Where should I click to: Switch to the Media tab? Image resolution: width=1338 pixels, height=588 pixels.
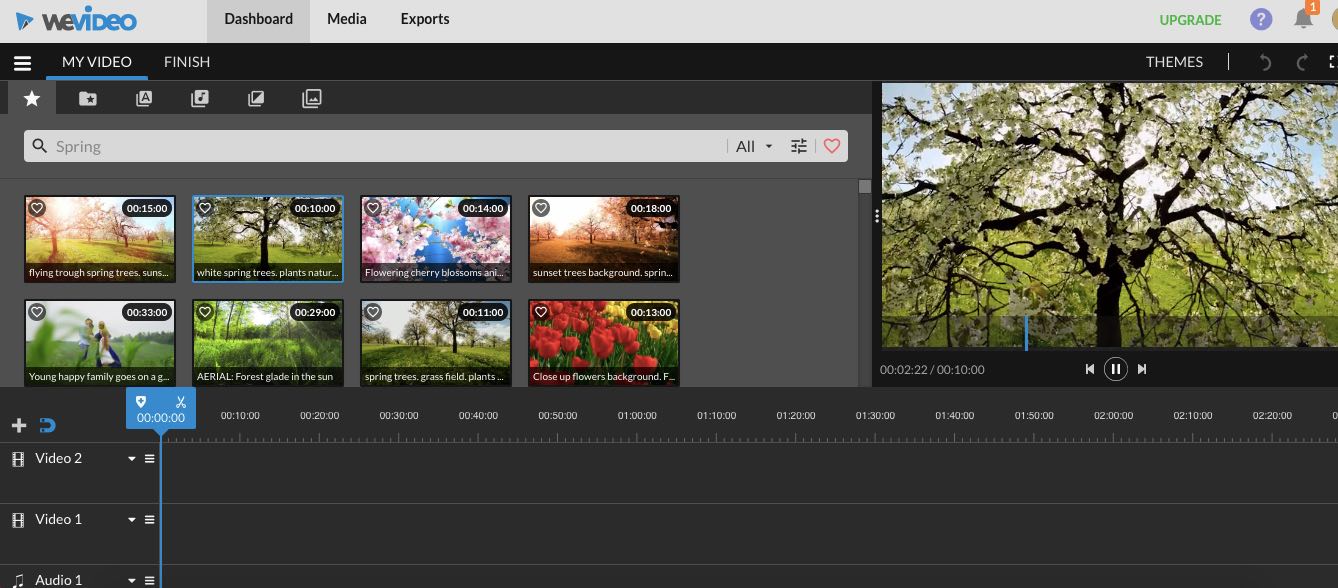[346, 19]
